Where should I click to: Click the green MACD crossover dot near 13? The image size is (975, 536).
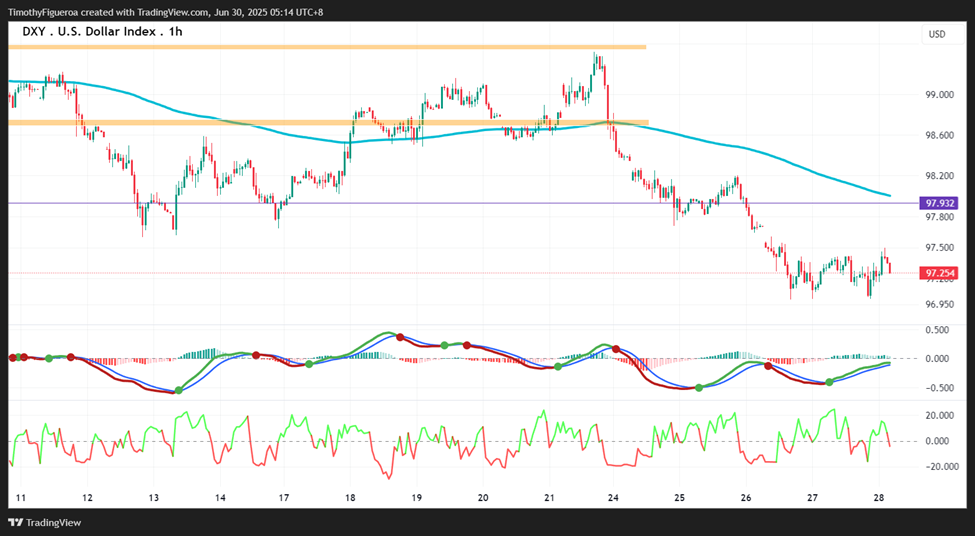[179, 390]
